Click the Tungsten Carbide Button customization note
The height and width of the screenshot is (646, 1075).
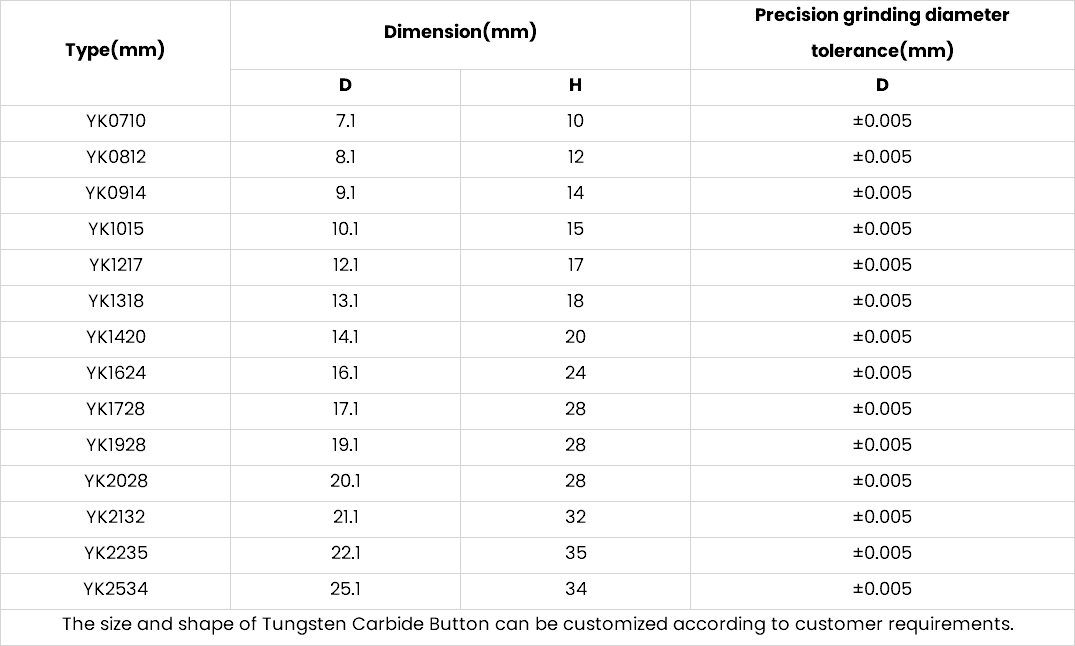(538, 625)
